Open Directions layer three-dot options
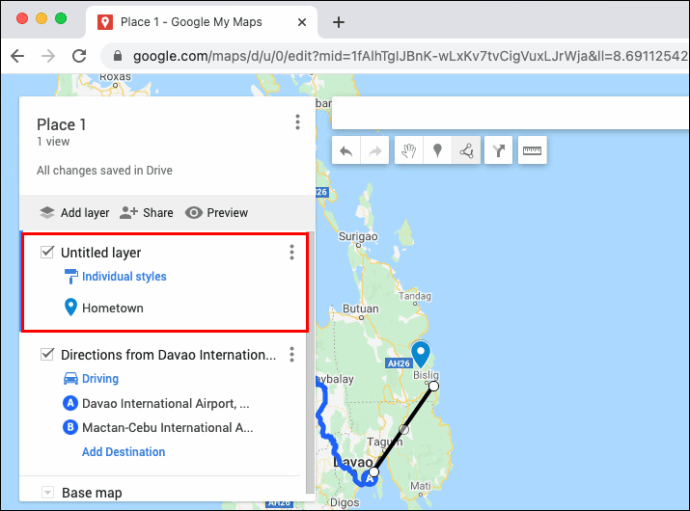 pos(291,355)
